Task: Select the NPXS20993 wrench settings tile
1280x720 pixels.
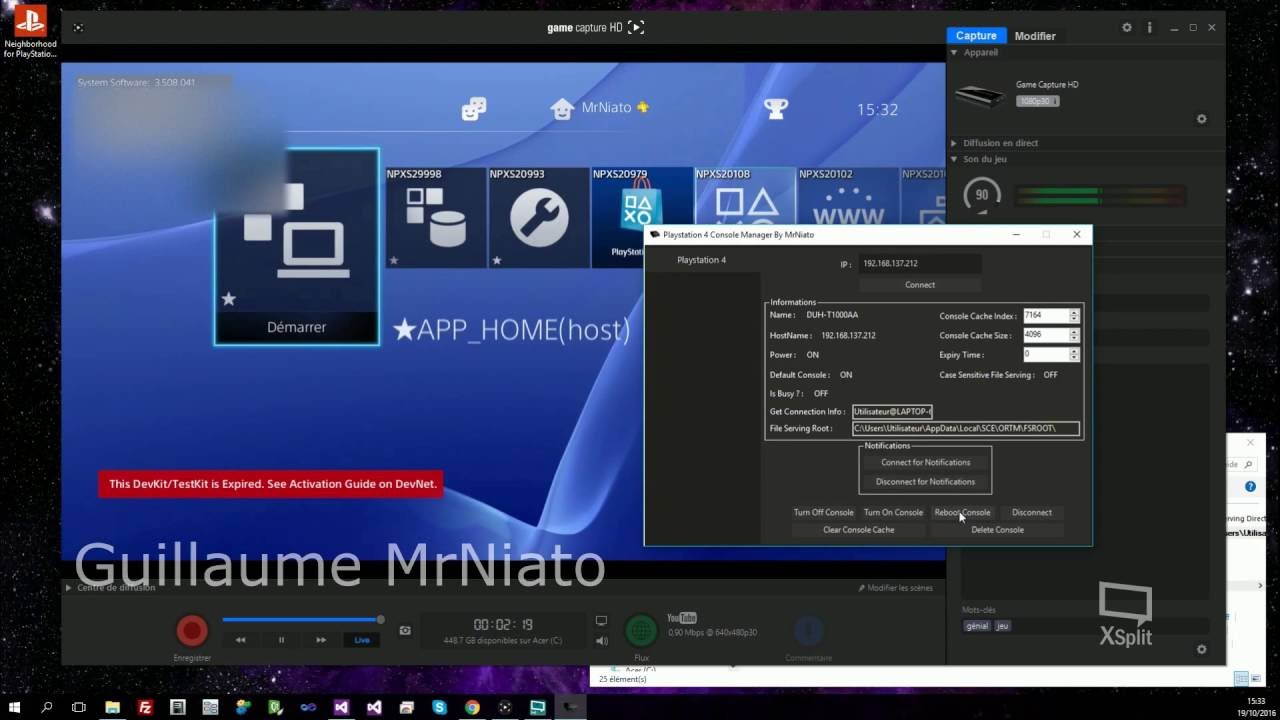Action: point(539,218)
